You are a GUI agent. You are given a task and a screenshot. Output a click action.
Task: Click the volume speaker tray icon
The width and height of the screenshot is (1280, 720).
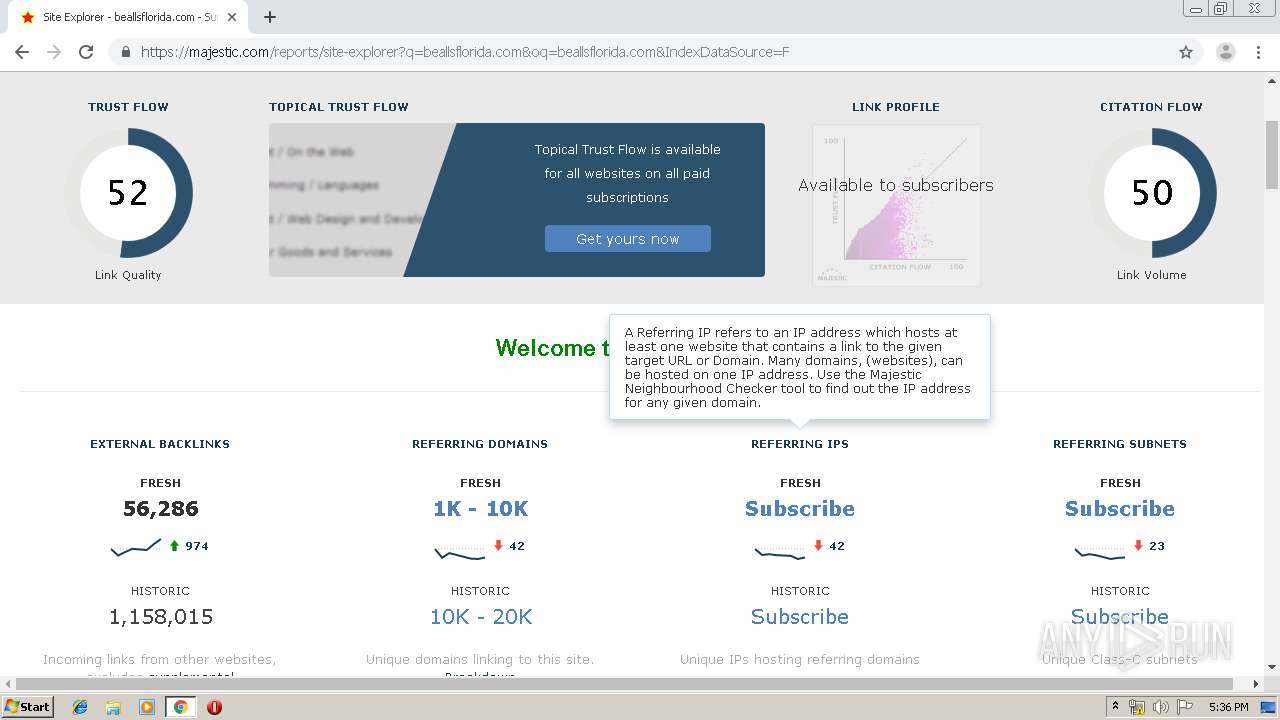click(1161, 707)
